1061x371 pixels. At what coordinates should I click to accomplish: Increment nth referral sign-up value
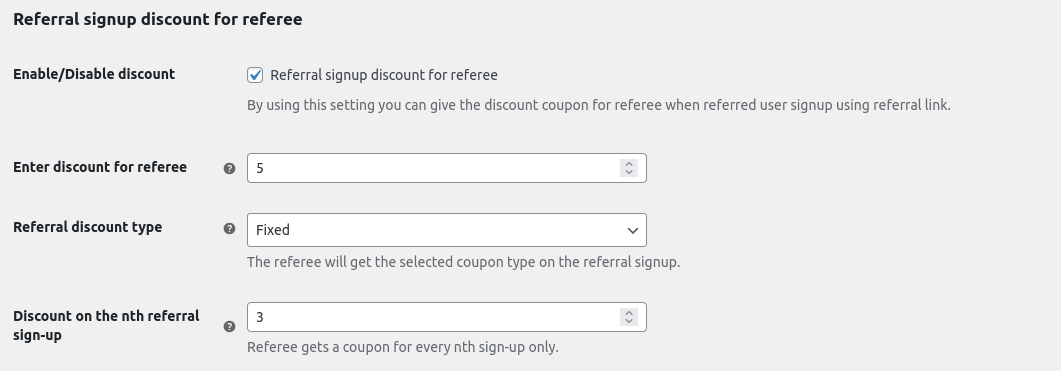point(629,313)
